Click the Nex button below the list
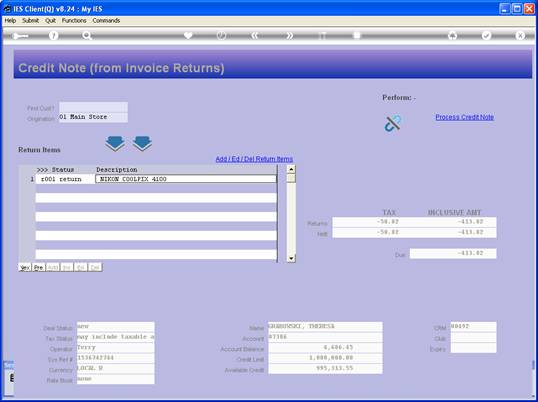The height and width of the screenshot is (402, 538). point(25,267)
